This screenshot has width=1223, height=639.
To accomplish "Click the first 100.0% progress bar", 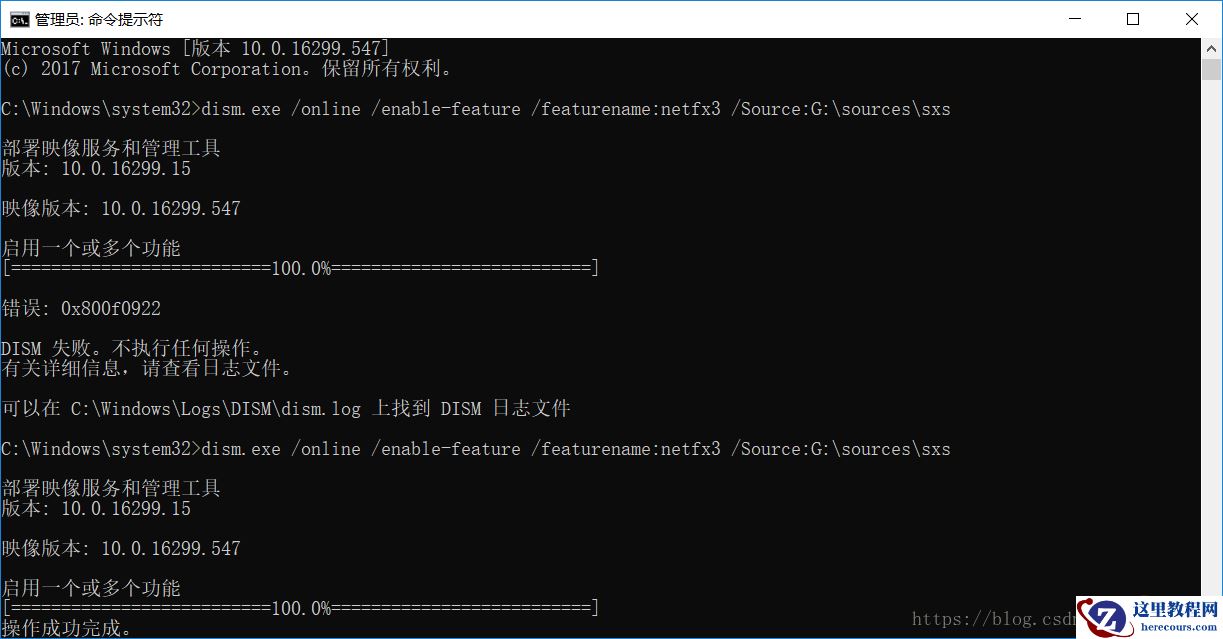I will pyautogui.click(x=300, y=268).
